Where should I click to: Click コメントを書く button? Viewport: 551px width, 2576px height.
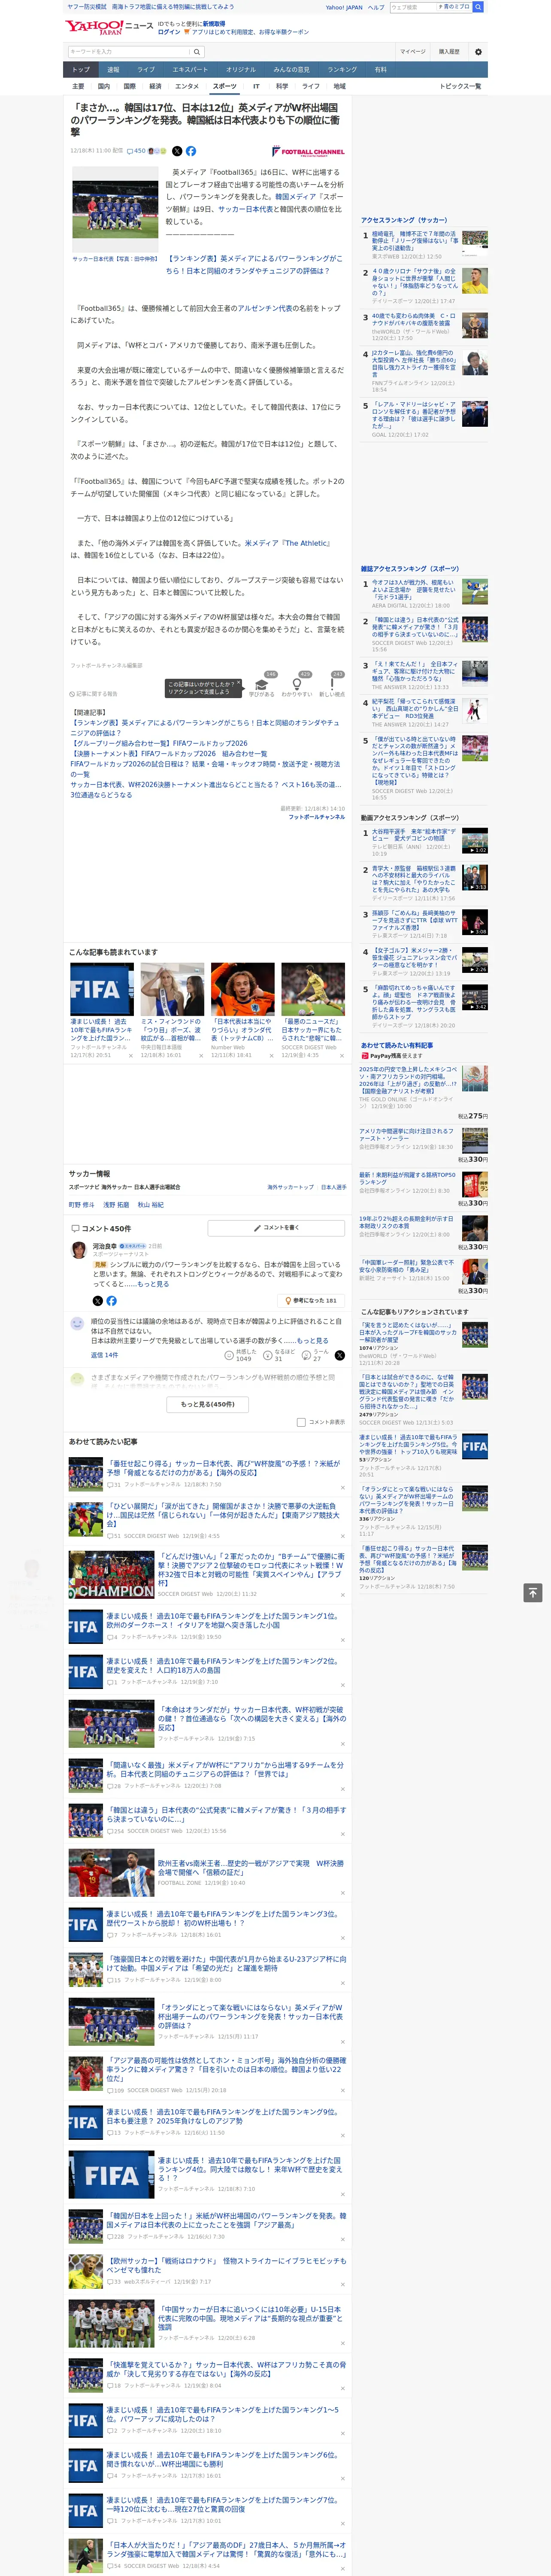tap(276, 1227)
